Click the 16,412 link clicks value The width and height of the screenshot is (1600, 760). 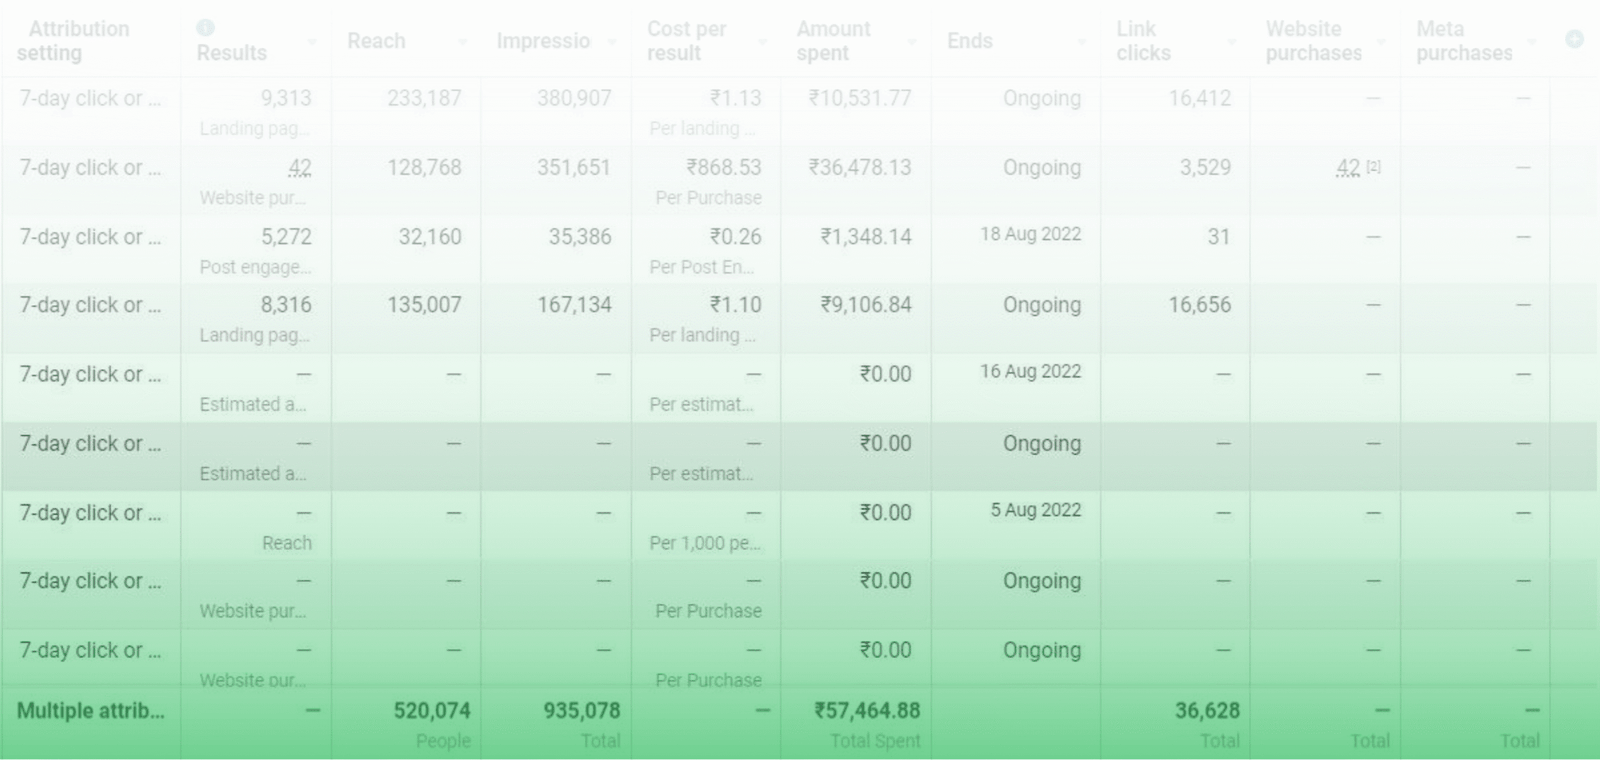(1200, 98)
